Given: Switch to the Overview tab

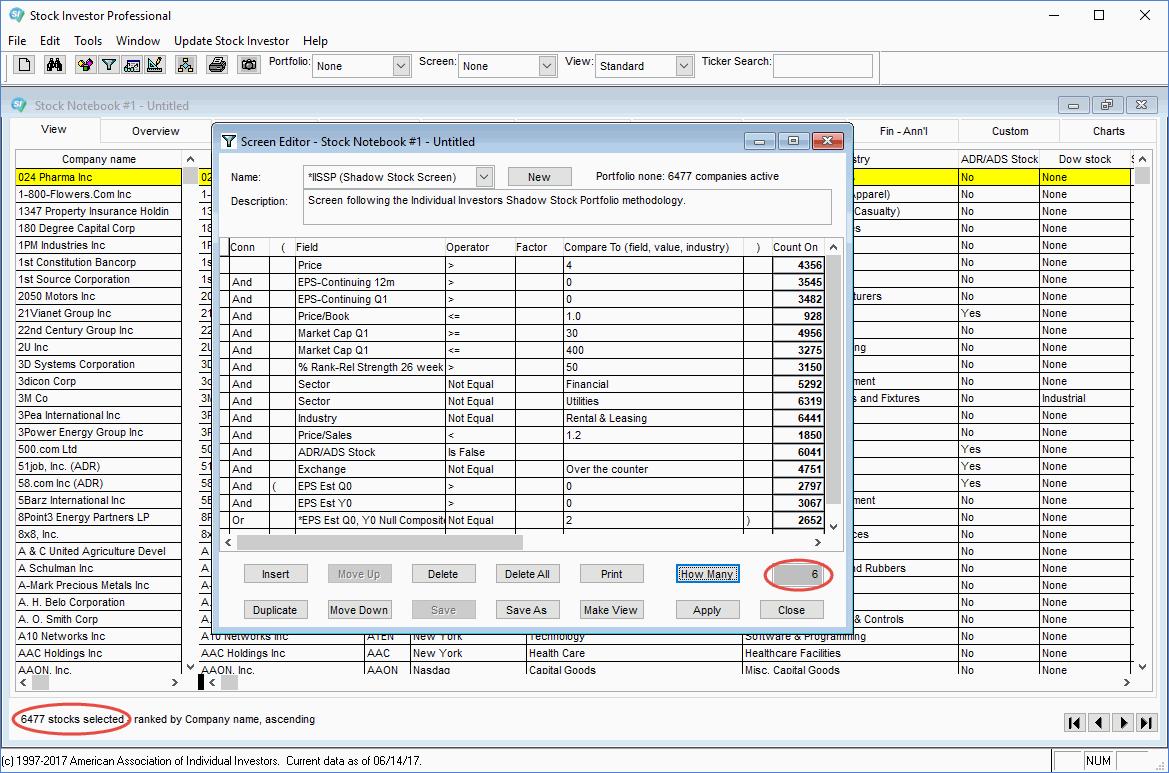Looking at the screenshot, I should click(154, 130).
